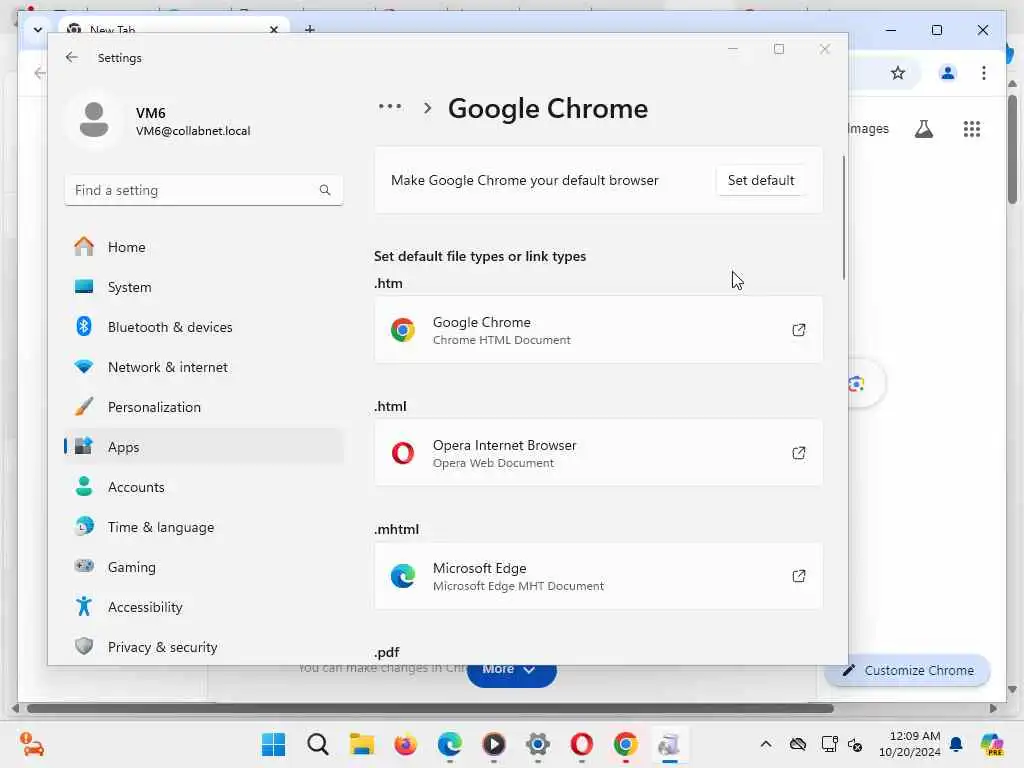
Task: Click open icon on .mhtml Edge row
Action: (799, 576)
